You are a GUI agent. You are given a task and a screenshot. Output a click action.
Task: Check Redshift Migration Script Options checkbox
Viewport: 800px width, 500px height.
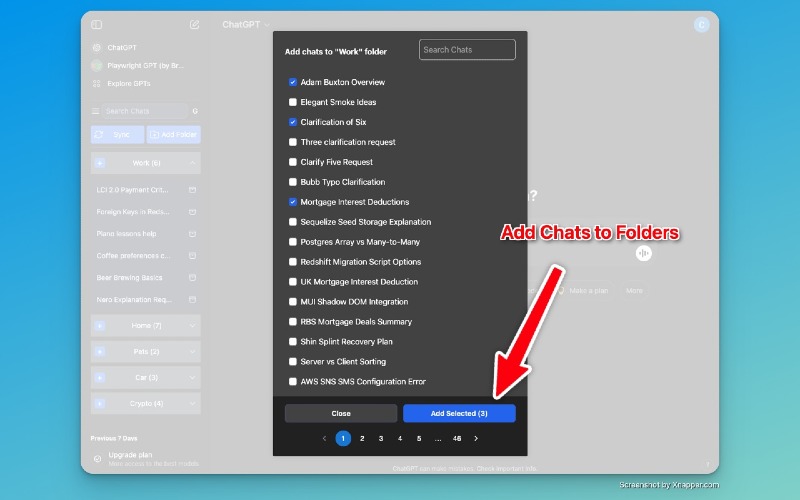292,262
